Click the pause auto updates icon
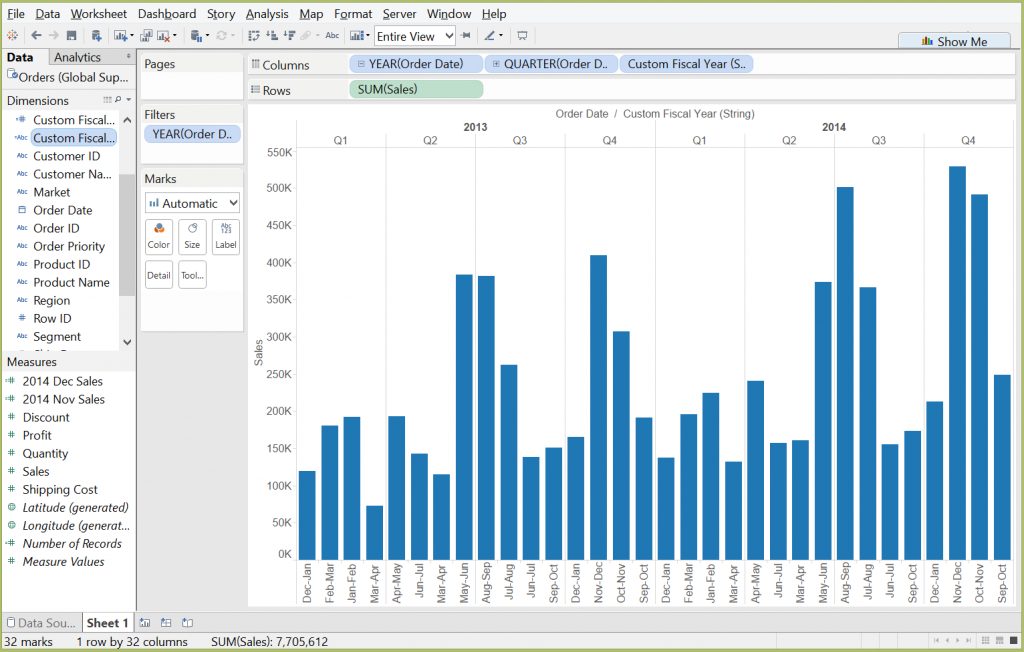 coord(197,36)
